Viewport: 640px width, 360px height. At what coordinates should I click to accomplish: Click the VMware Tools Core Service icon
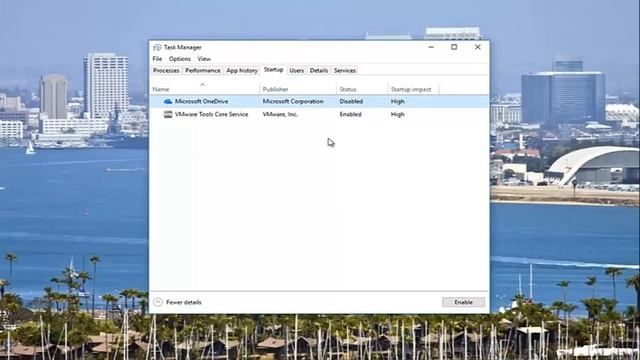click(x=168, y=114)
